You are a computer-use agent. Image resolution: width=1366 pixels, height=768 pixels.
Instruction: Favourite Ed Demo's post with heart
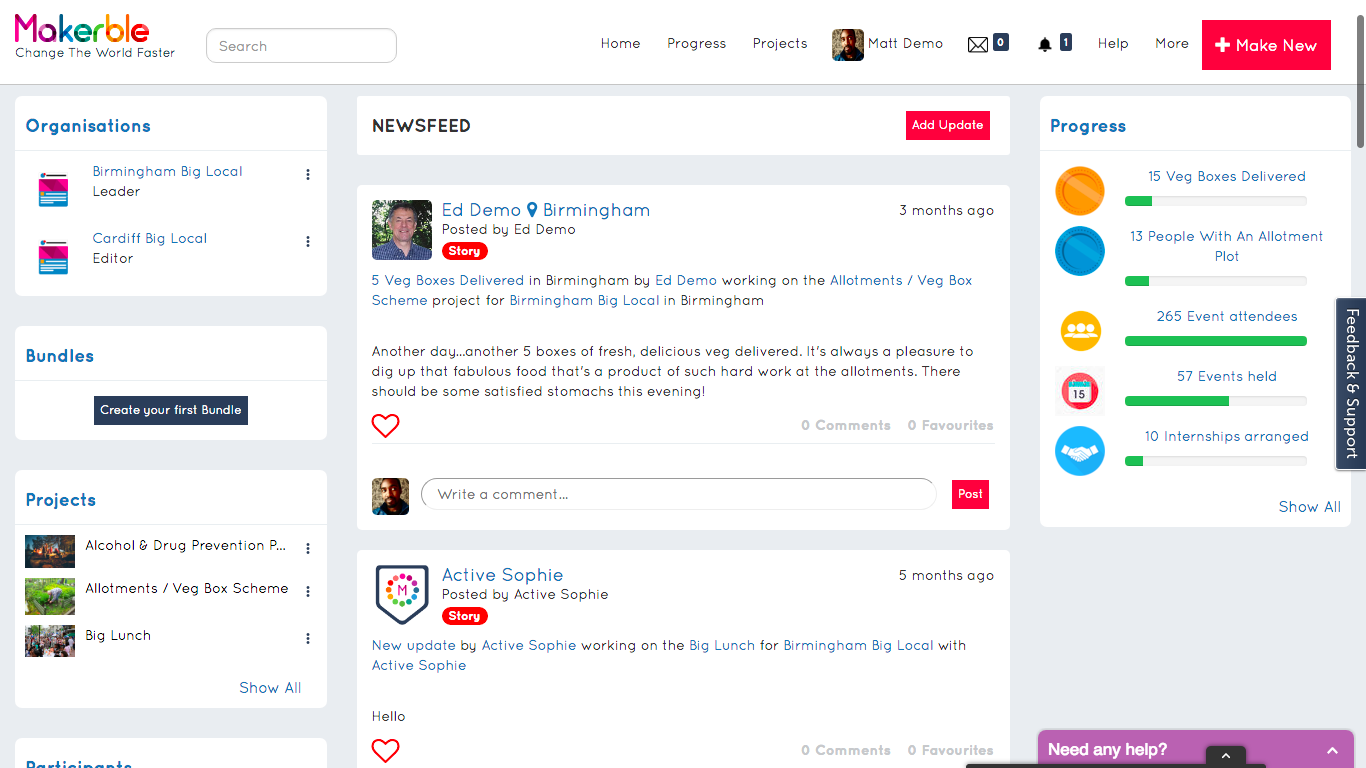[x=385, y=425]
